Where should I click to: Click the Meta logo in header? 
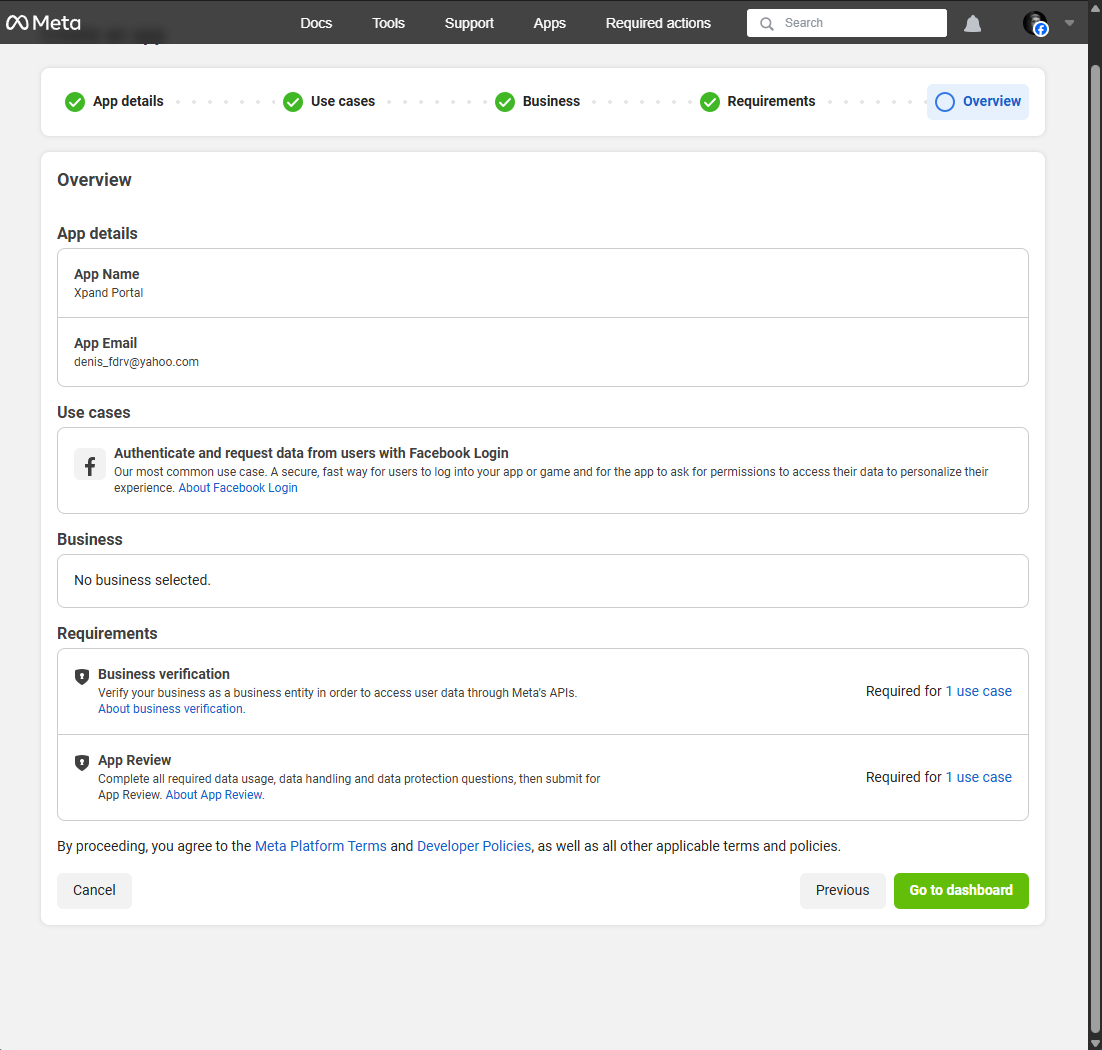tap(44, 23)
